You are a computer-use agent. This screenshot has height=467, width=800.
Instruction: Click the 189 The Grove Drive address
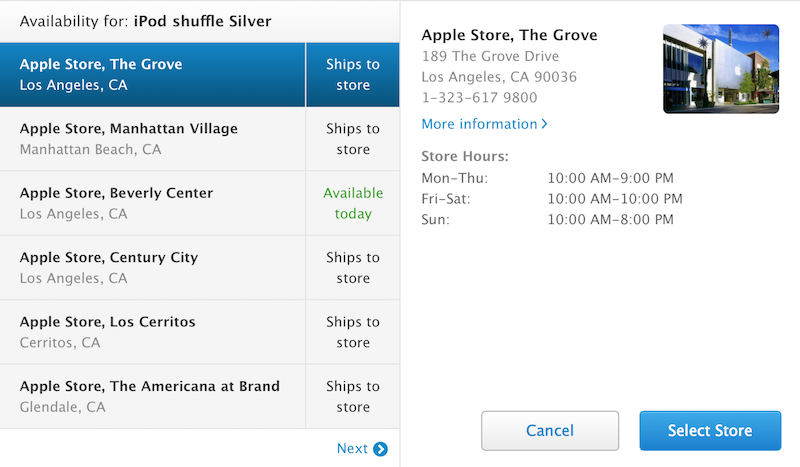pos(490,56)
